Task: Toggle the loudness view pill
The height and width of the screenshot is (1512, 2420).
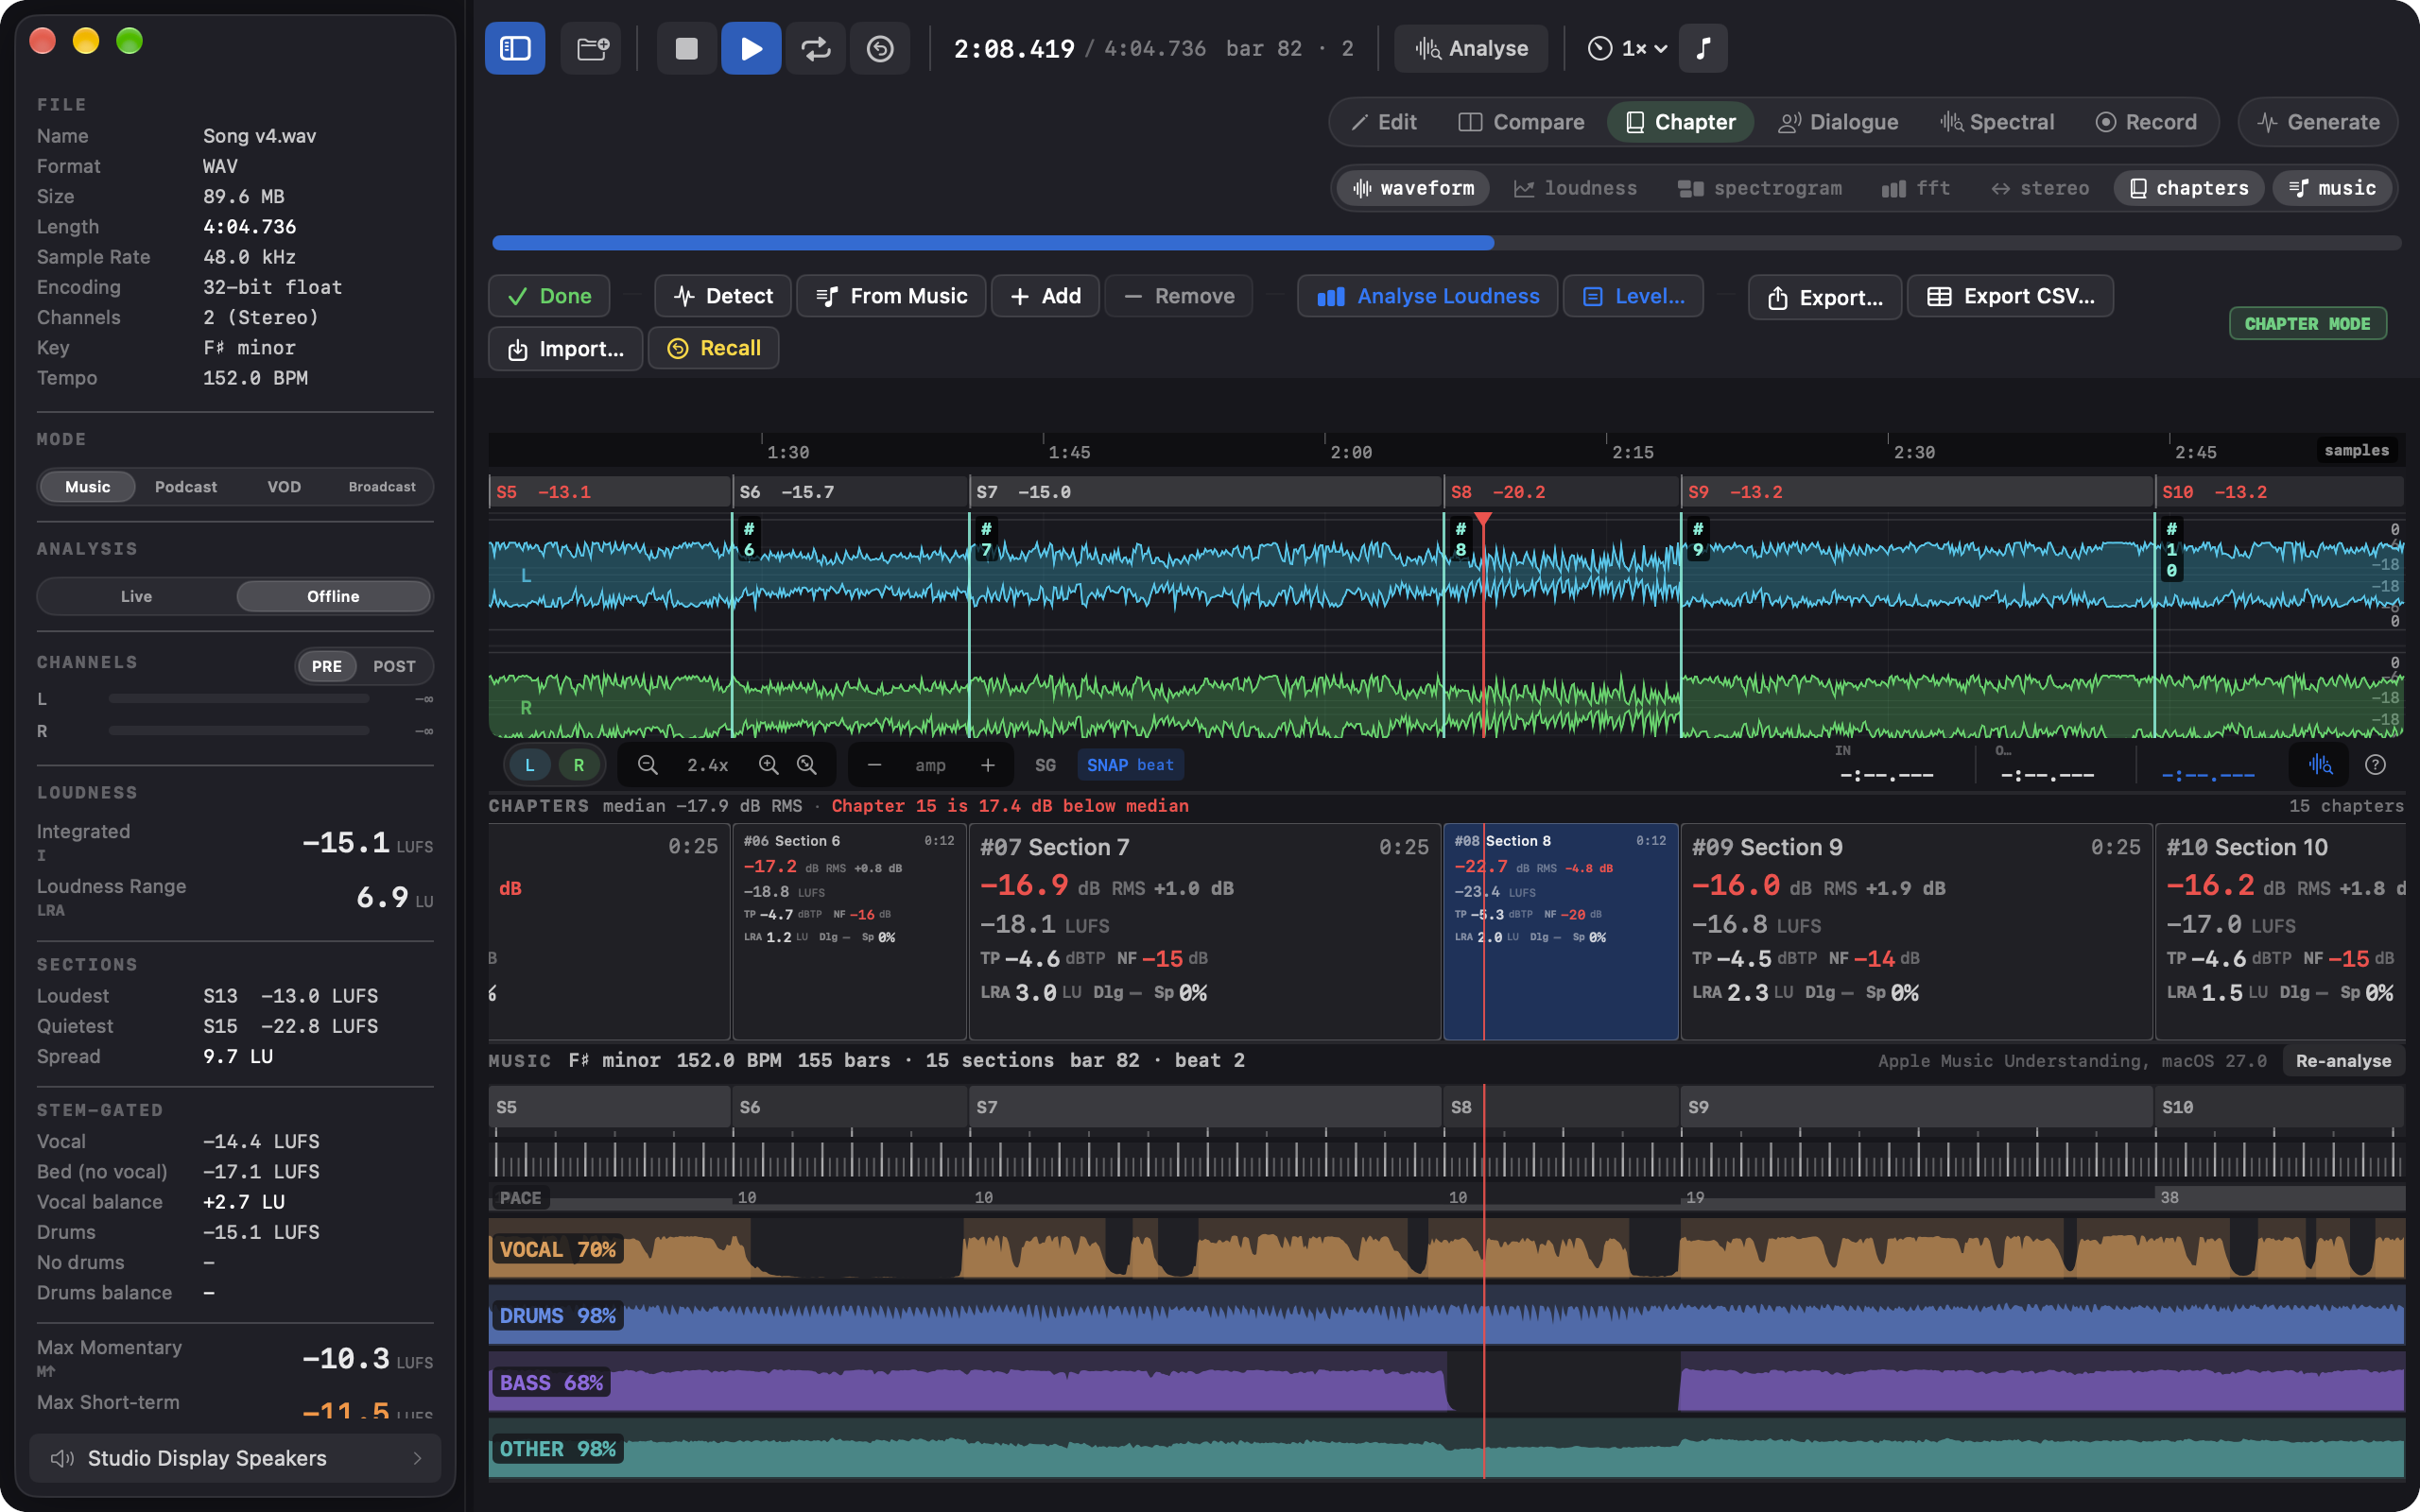Action: [x=1576, y=188]
